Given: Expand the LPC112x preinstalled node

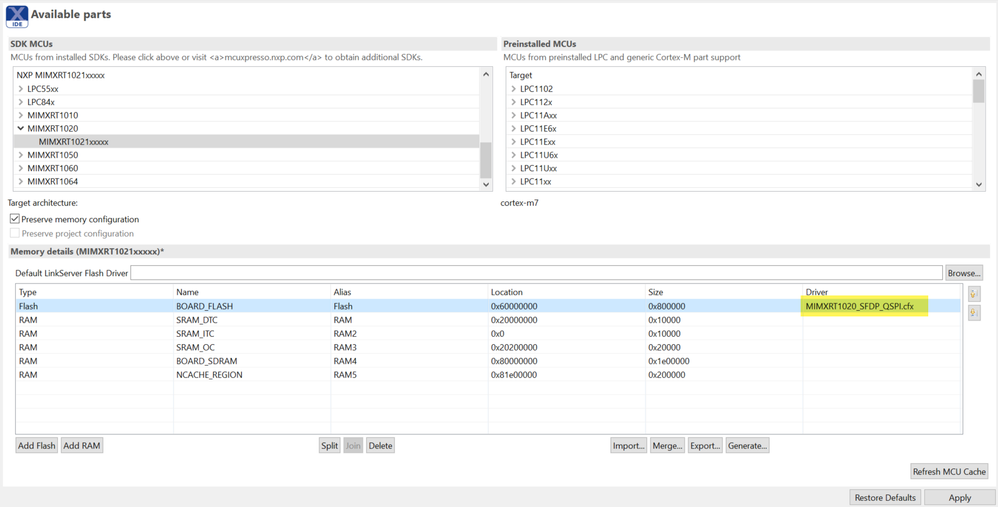Looking at the screenshot, I should pos(514,102).
